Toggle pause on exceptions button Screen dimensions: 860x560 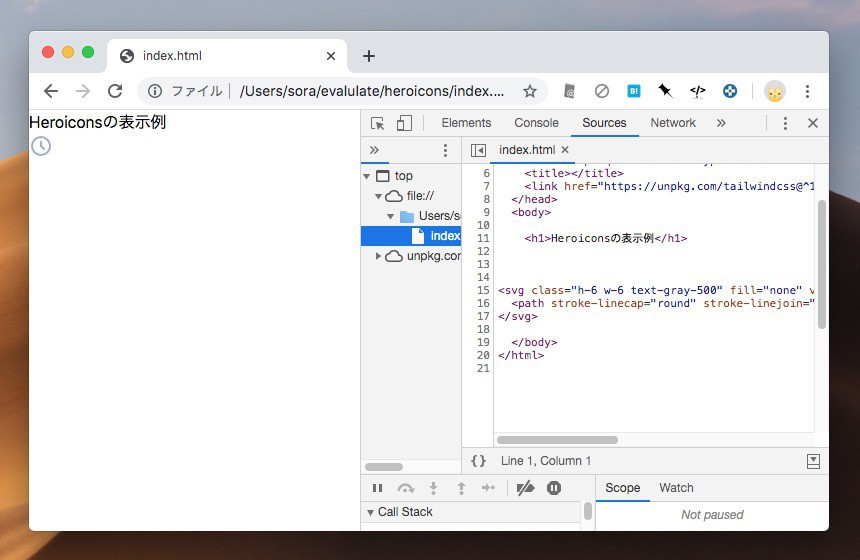tap(554, 488)
